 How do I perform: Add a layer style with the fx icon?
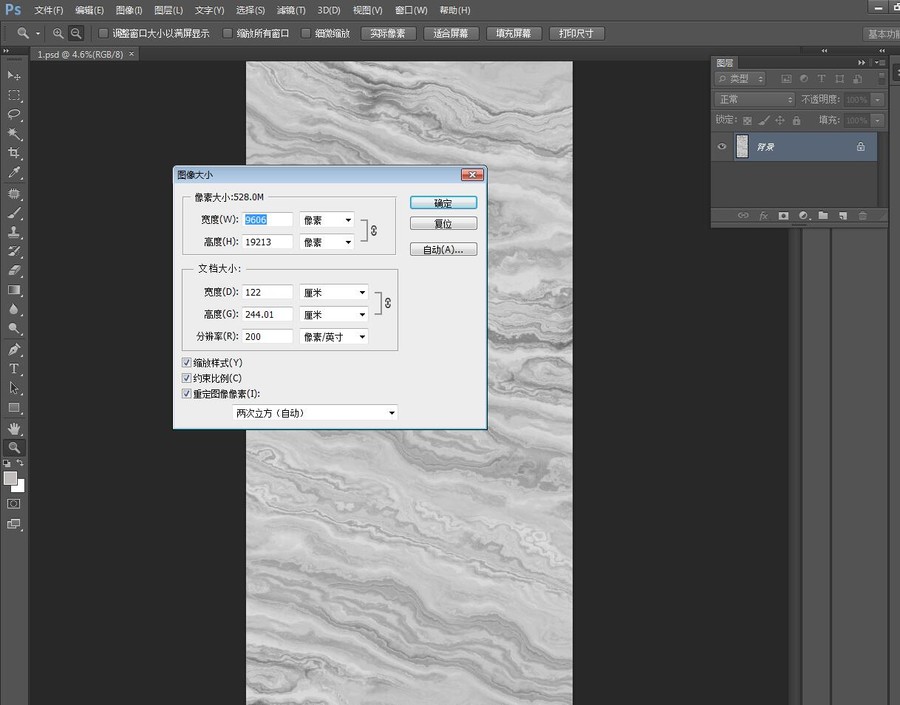tap(763, 215)
